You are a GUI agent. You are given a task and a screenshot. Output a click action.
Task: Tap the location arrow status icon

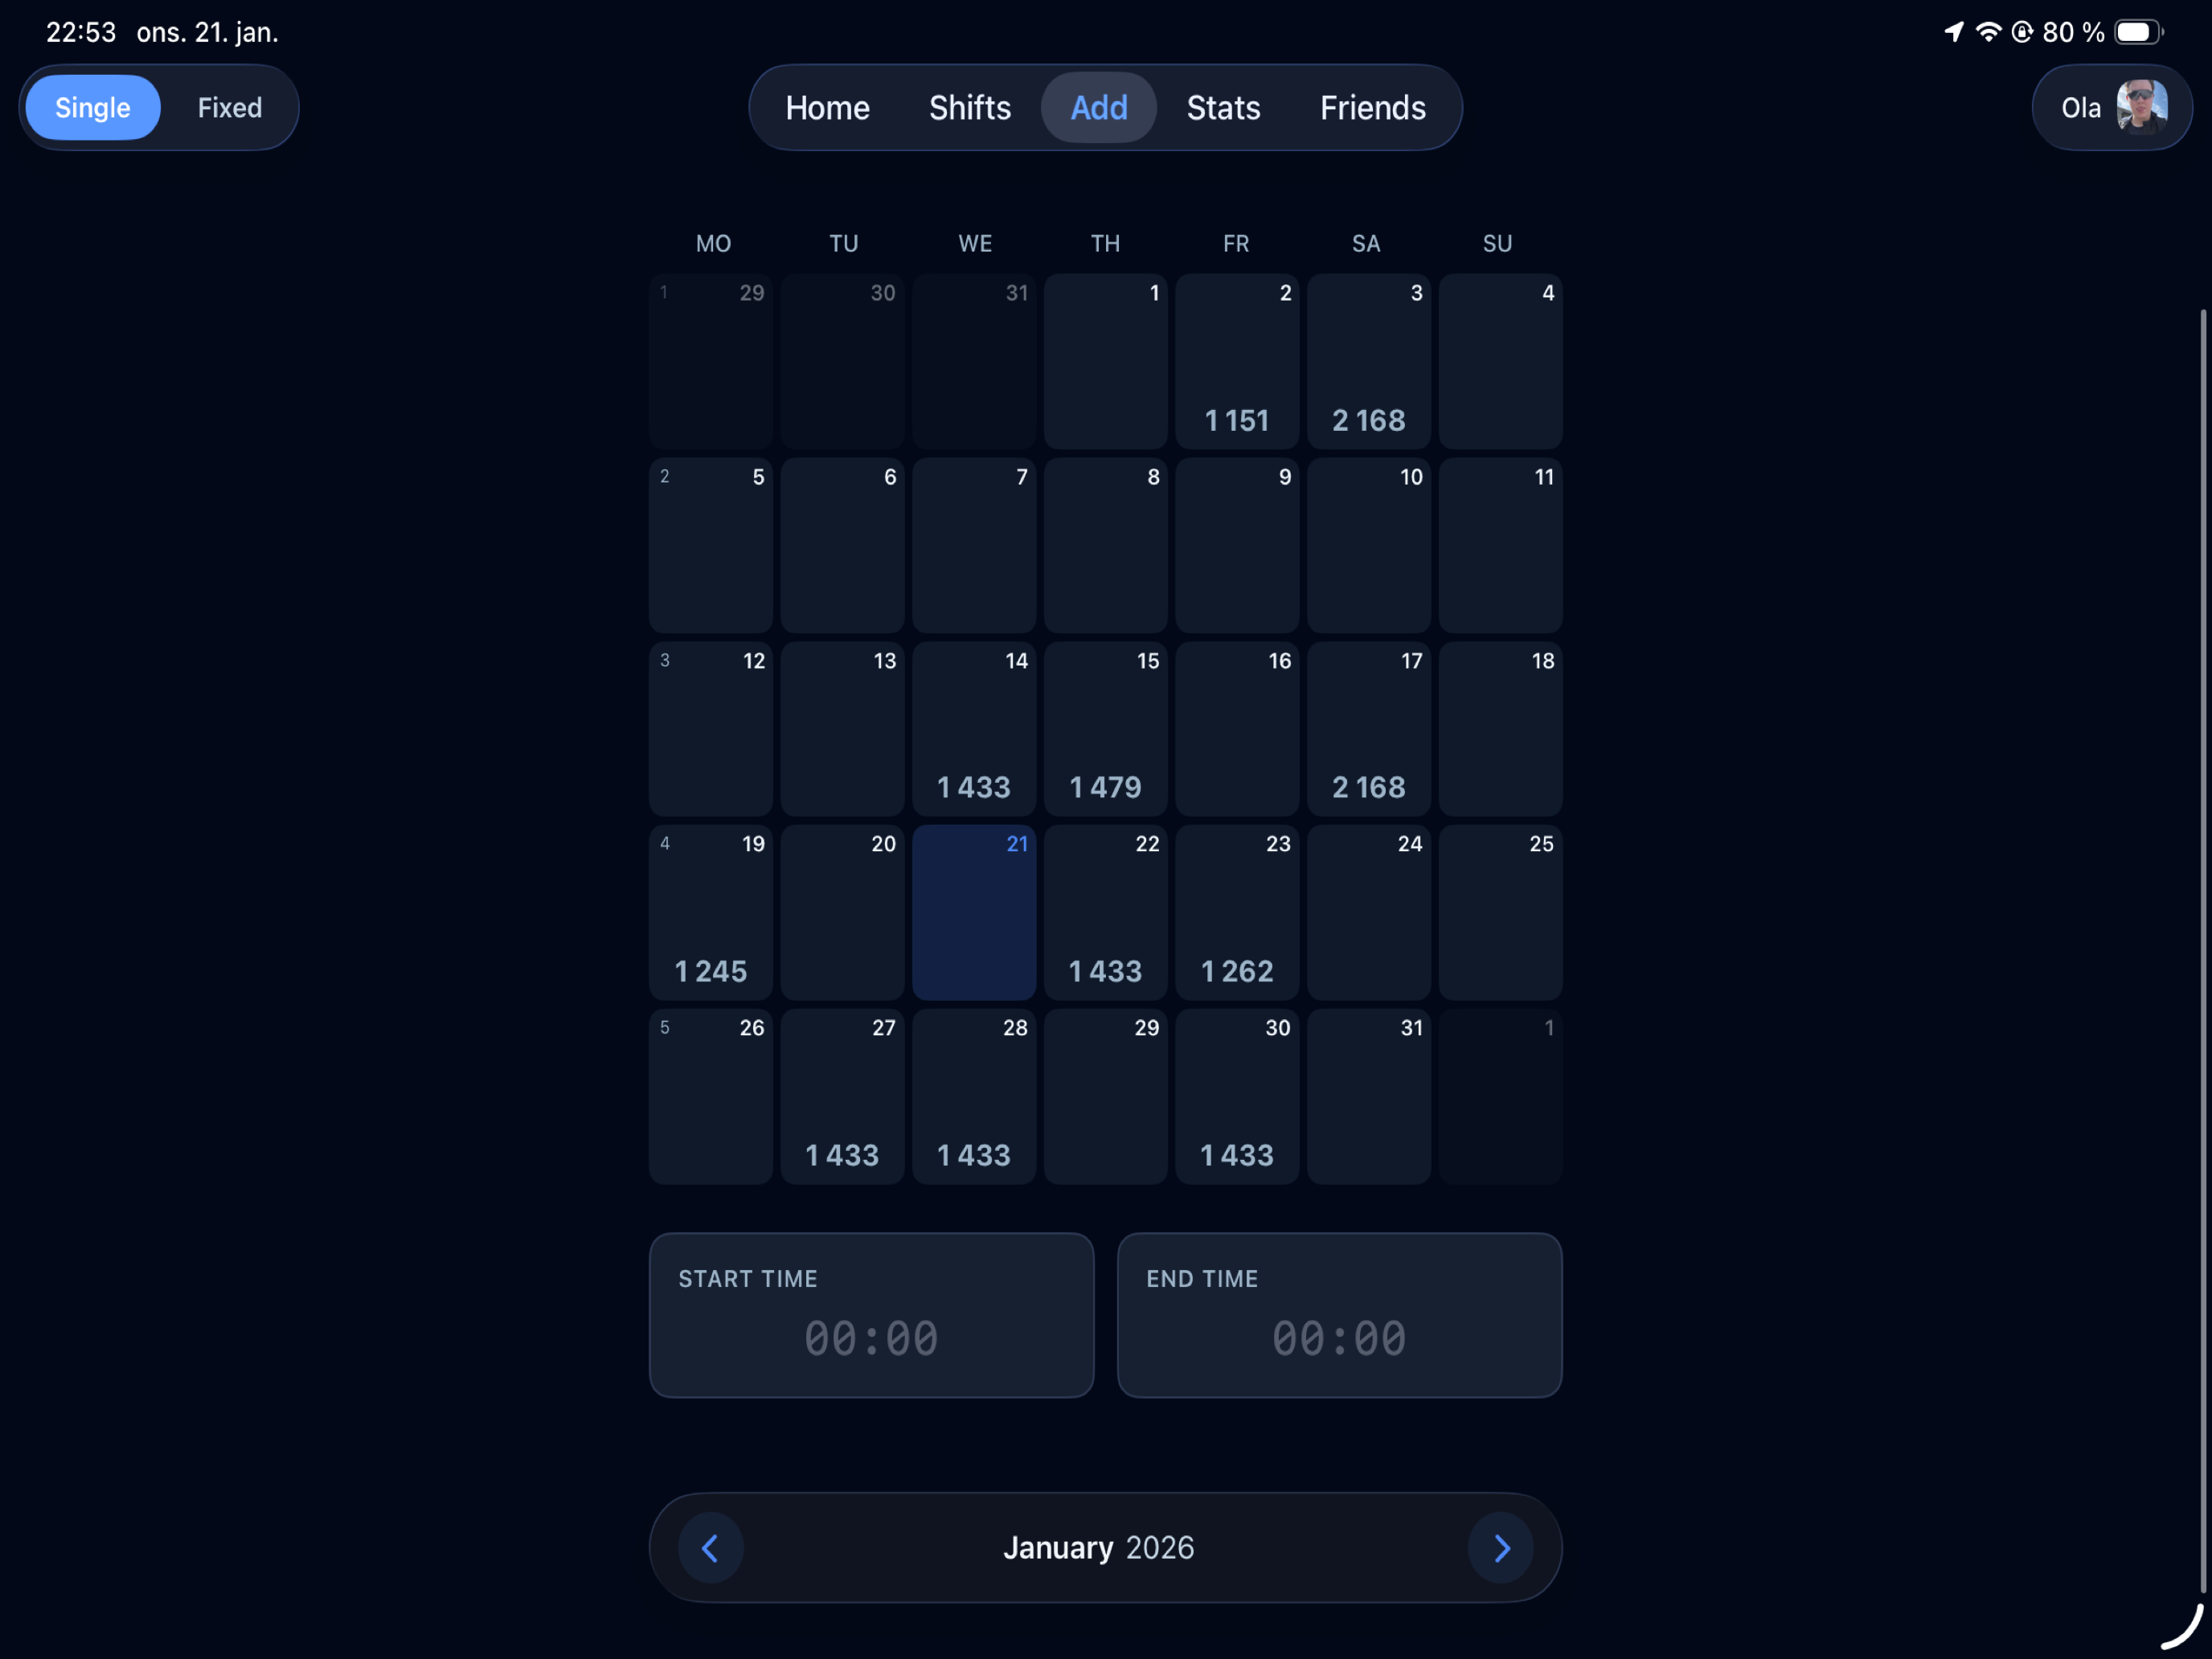pos(1953,32)
